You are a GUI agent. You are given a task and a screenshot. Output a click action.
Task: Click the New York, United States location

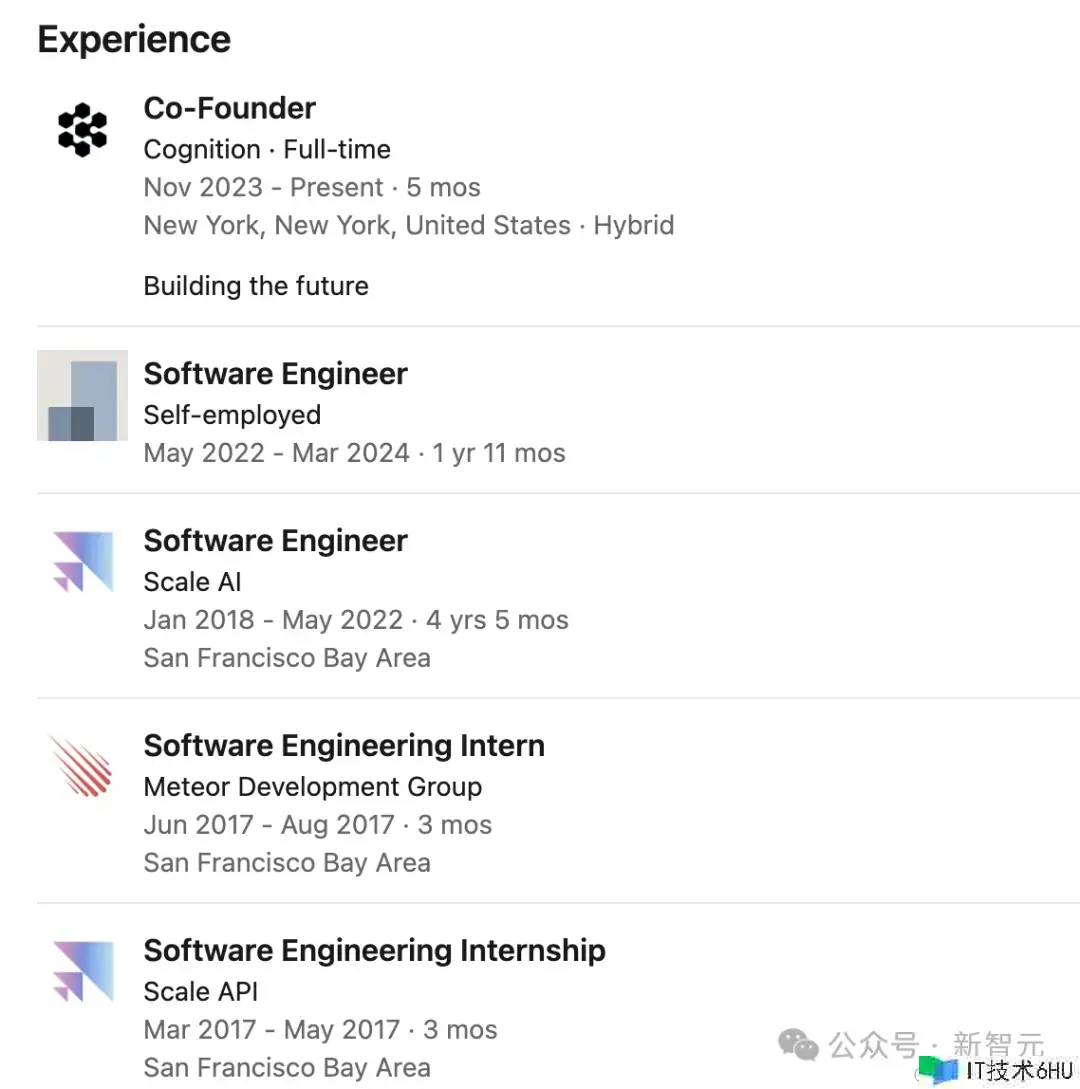[357, 225]
